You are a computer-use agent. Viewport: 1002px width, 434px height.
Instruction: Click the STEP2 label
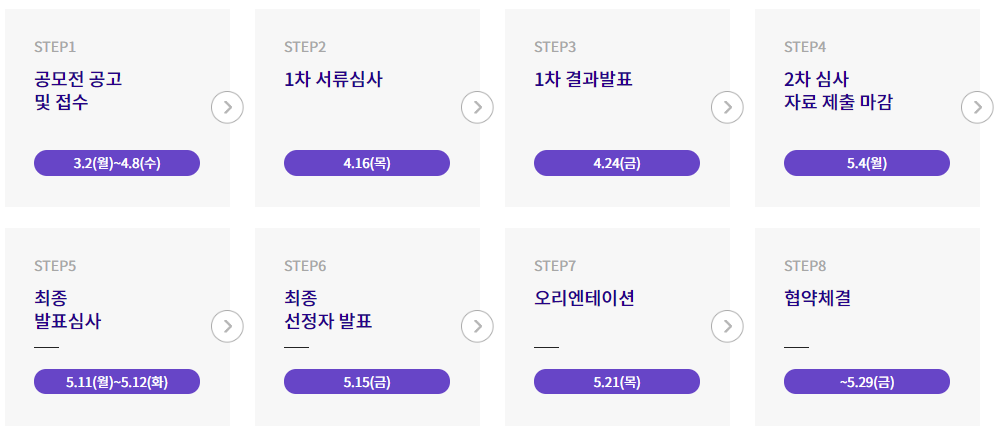click(305, 47)
